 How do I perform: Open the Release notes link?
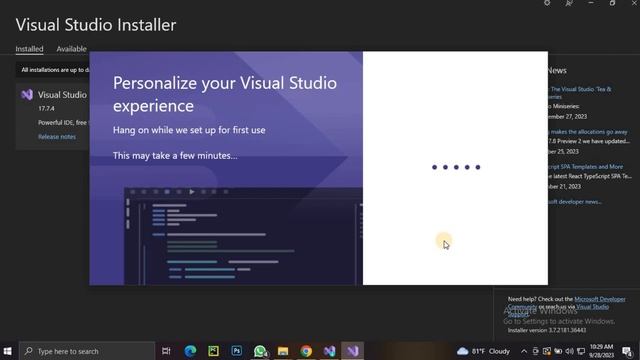point(57,137)
